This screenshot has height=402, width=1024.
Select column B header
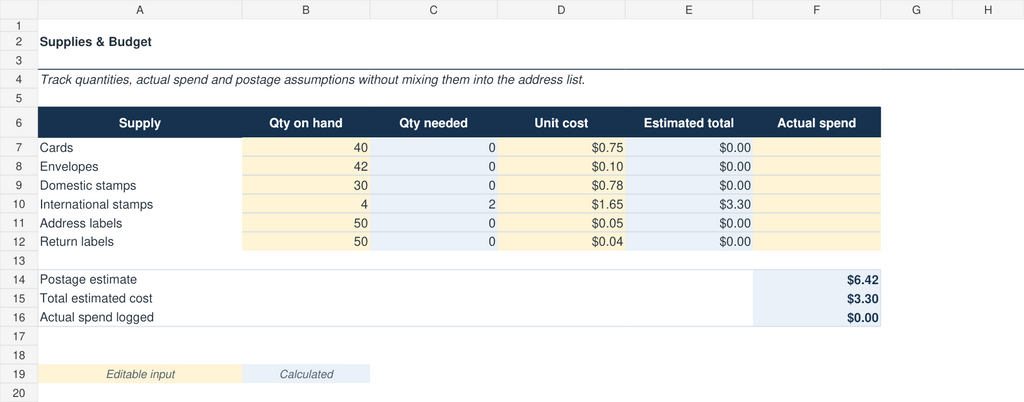[x=306, y=10]
